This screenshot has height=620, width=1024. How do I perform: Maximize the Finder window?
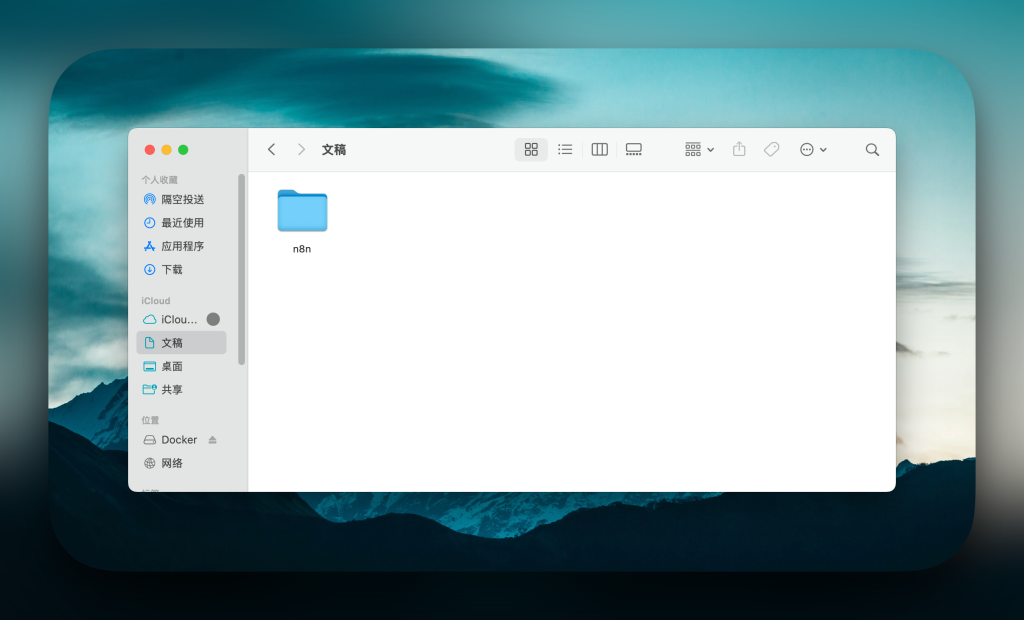pos(184,150)
